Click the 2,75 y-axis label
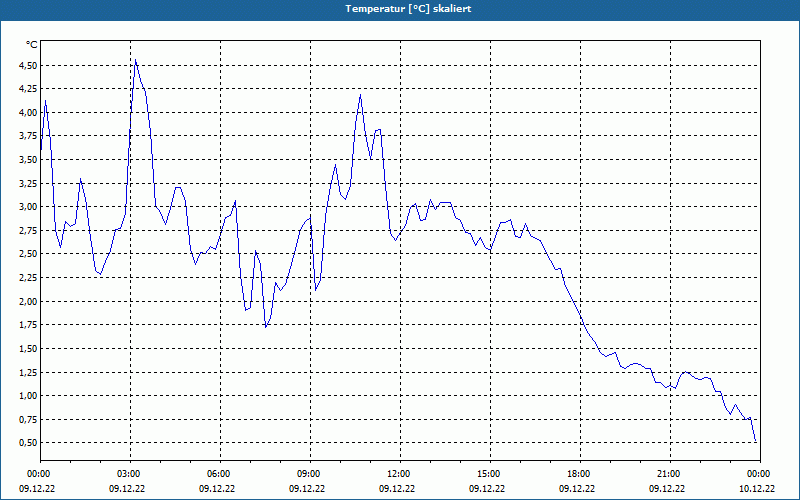This screenshot has height=500, width=800. [x=29, y=230]
